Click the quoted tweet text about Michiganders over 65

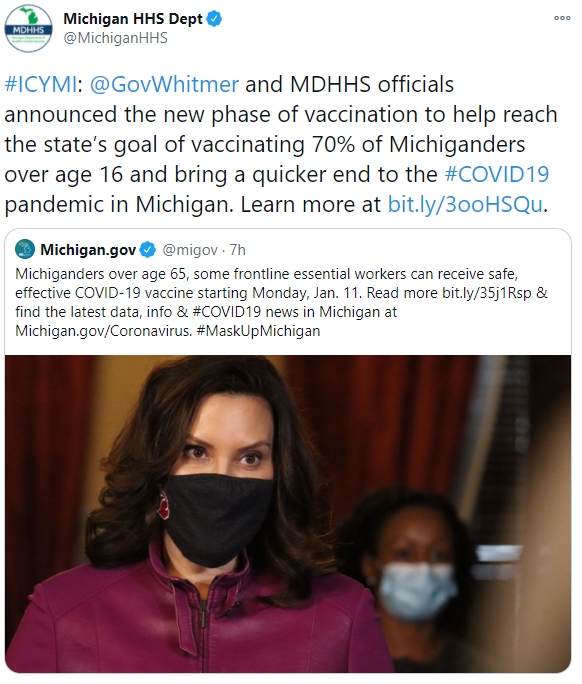click(x=281, y=302)
